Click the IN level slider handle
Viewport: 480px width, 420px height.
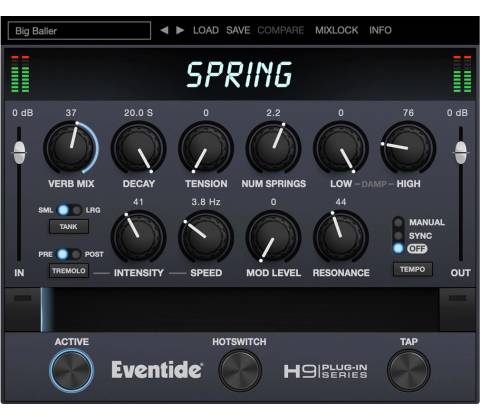[x=19, y=153]
